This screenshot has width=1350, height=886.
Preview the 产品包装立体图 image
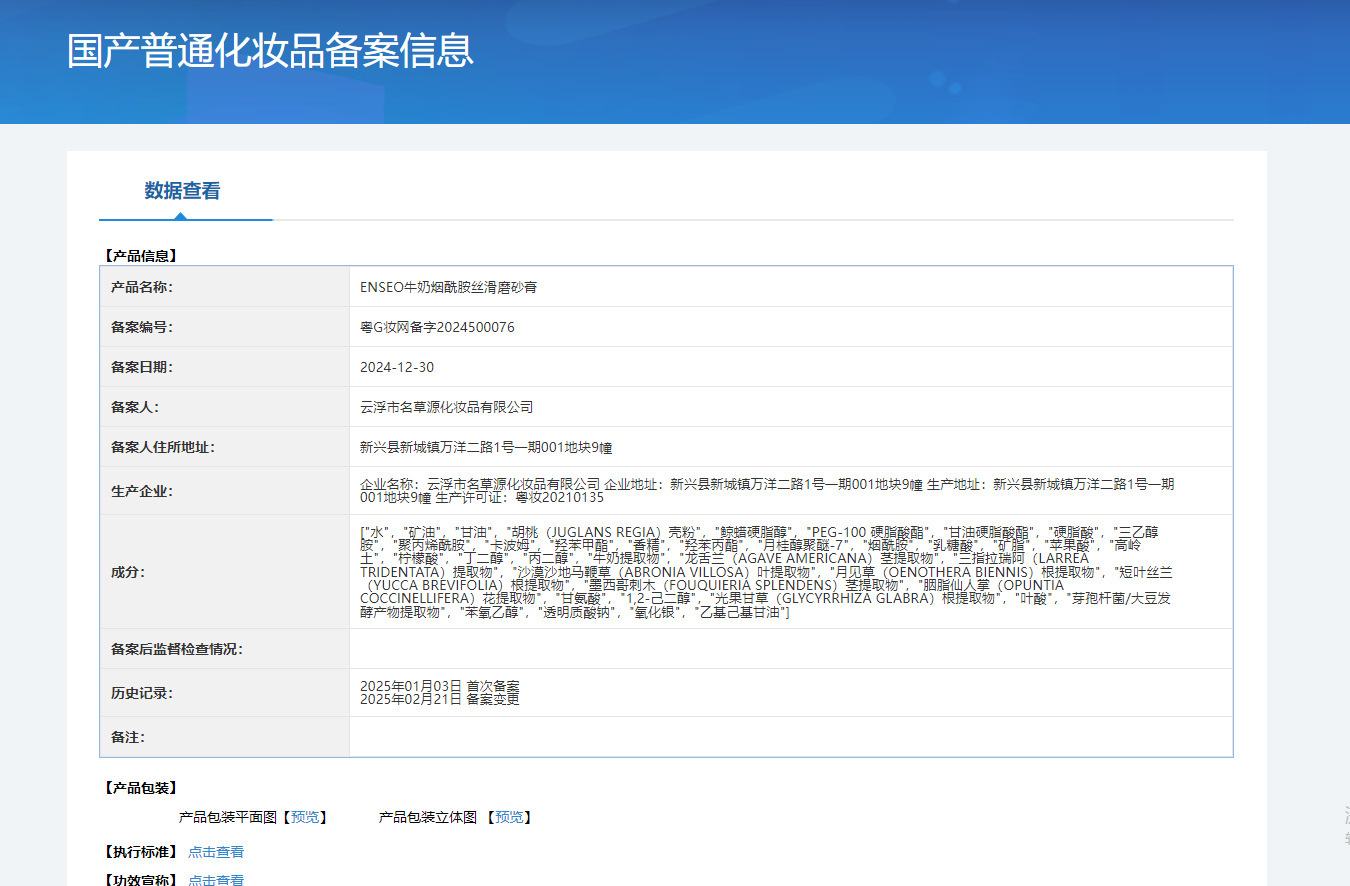[509, 817]
